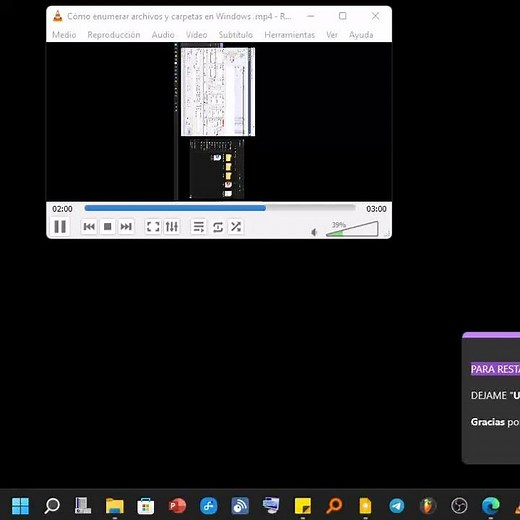Close the VLC window
Image resolution: width=520 pixels, height=520 pixels.
[375, 16]
